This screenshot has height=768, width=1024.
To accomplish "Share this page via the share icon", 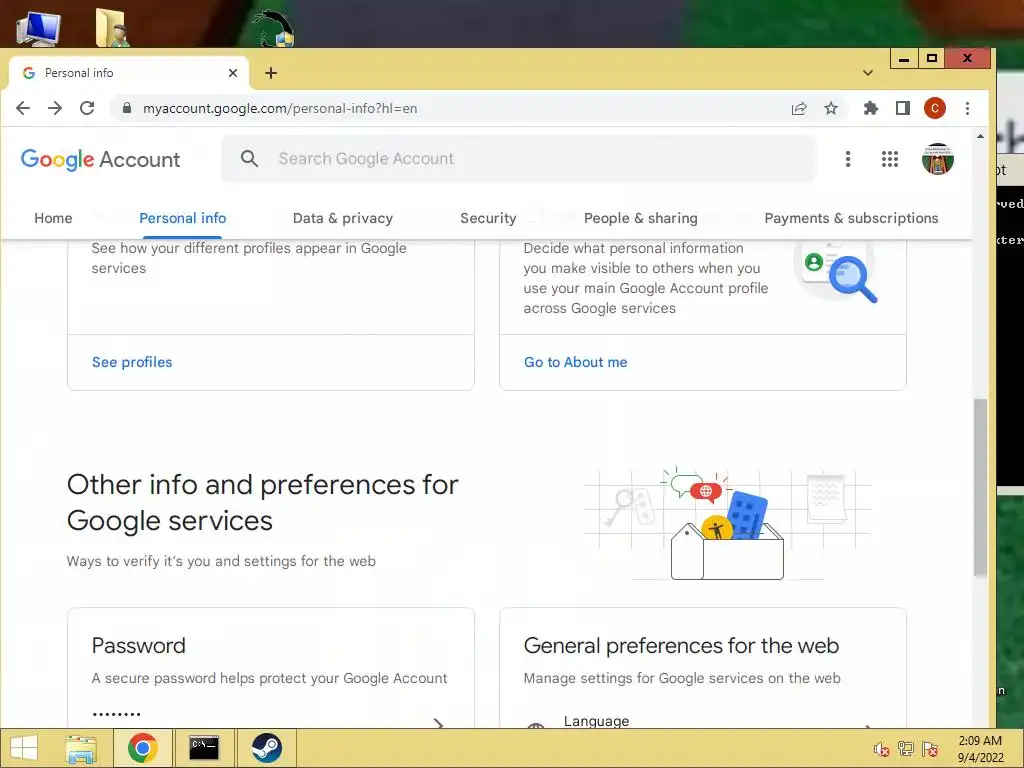I will (x=799, y=108).
